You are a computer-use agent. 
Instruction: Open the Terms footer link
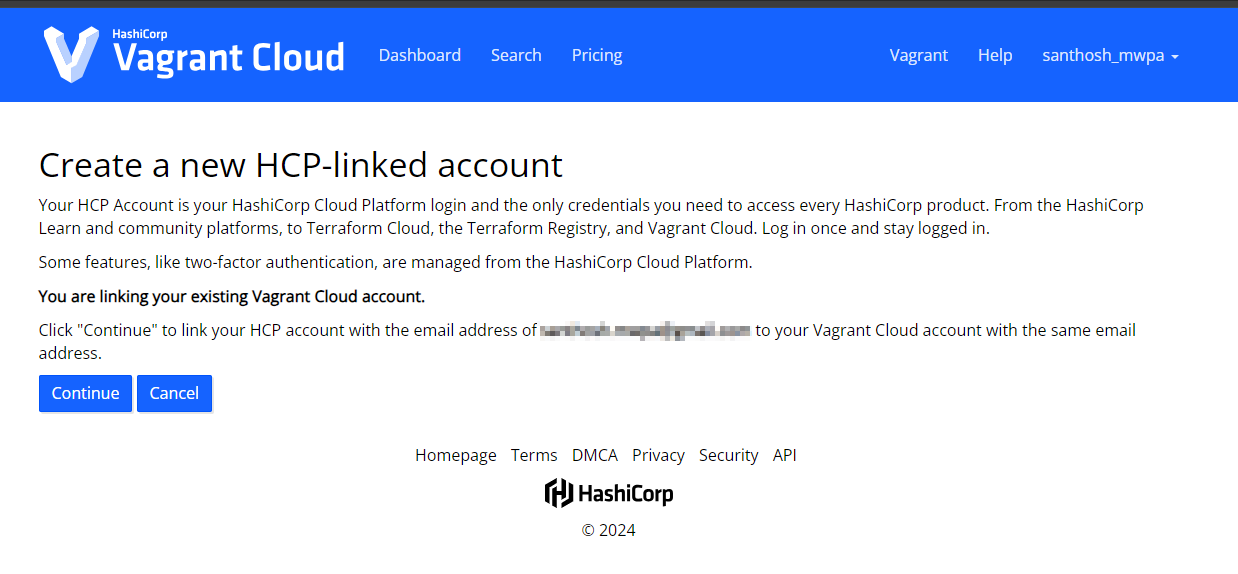coord(534,455)
